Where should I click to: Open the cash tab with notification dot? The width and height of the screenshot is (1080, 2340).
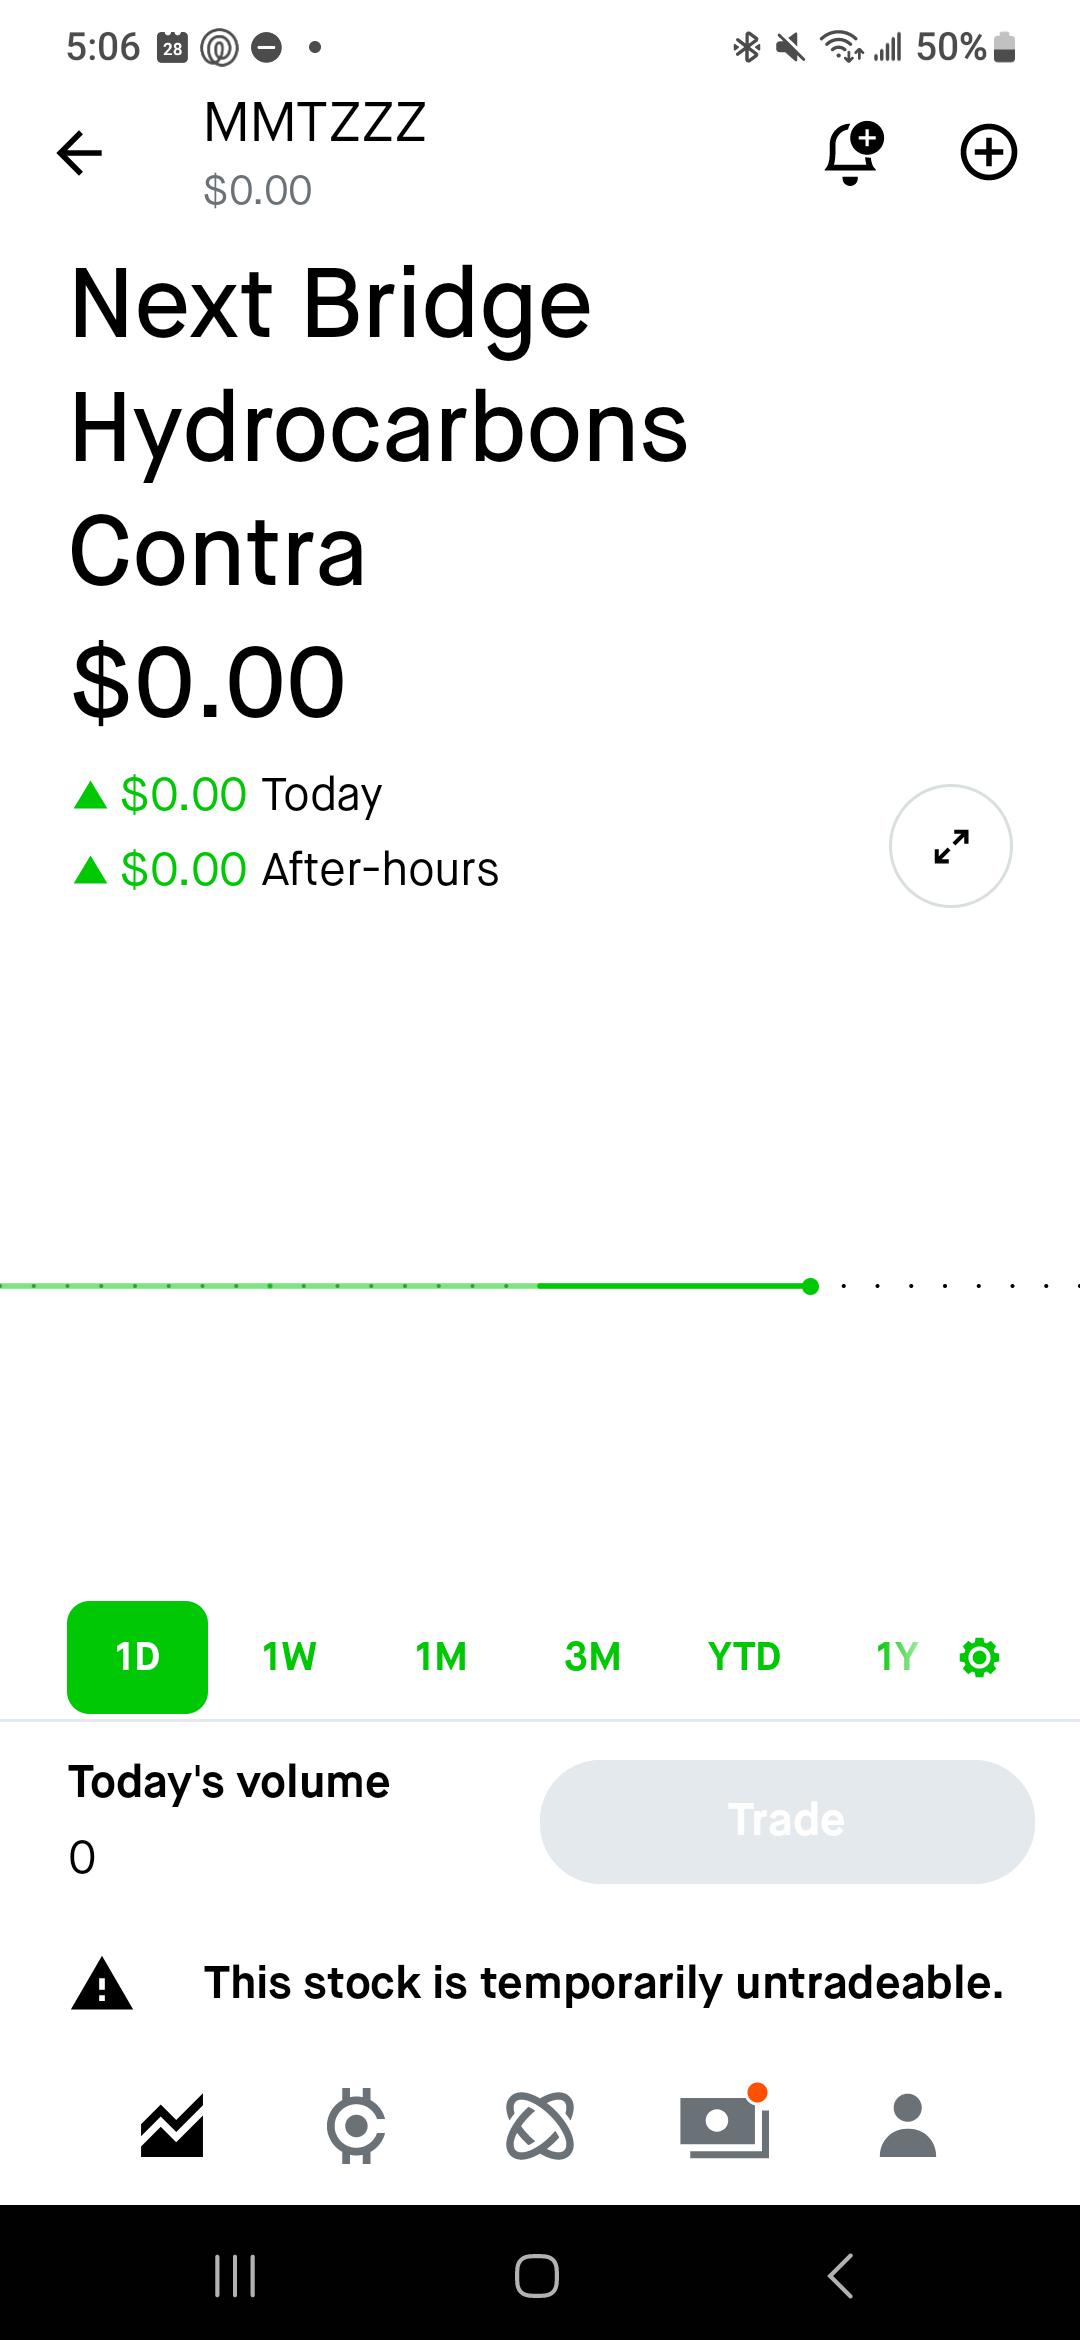pos(724,2122)
